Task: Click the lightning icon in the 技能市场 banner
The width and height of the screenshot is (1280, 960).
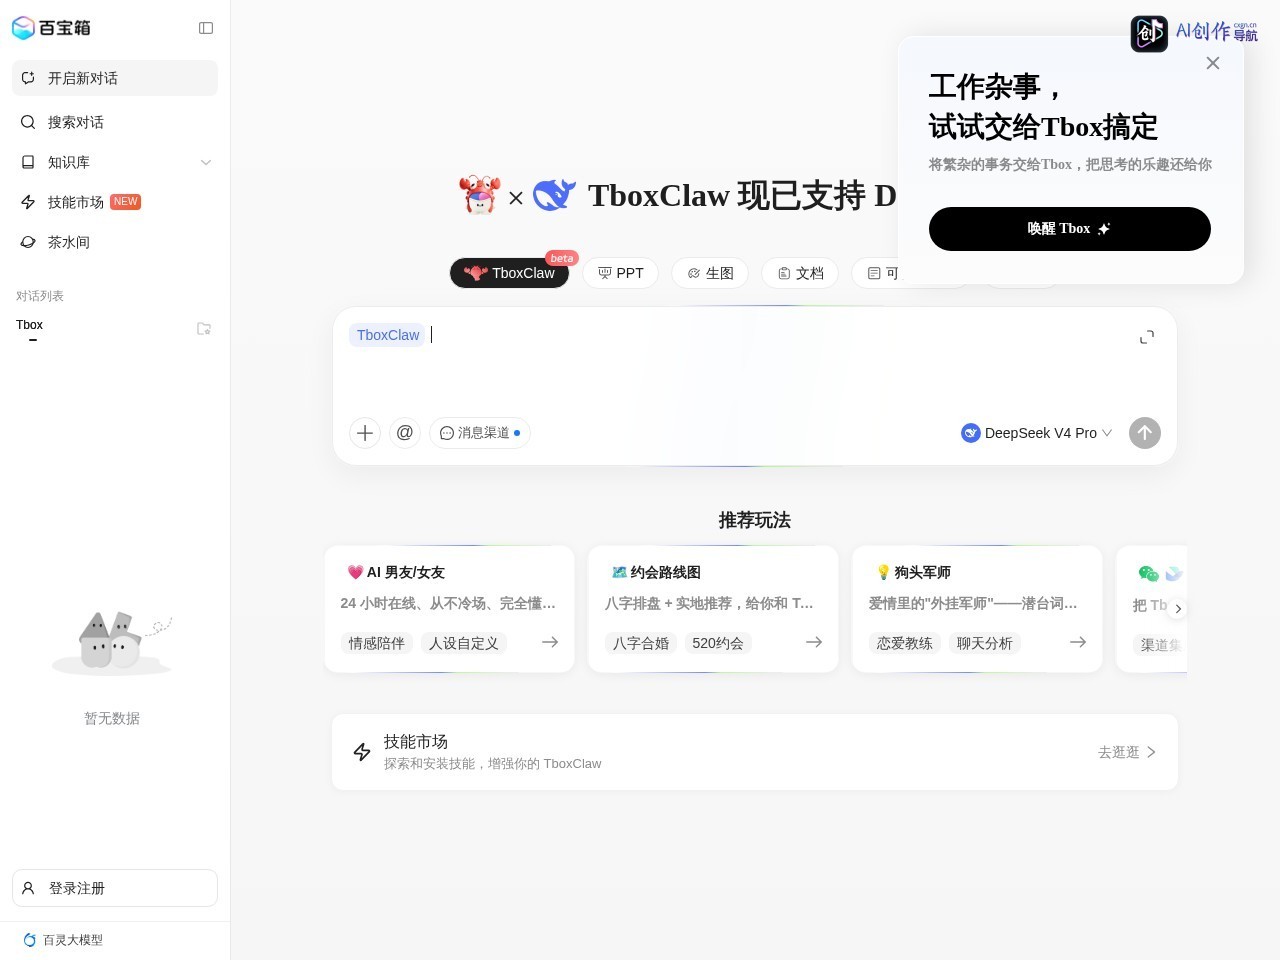Action: point(362,752)
